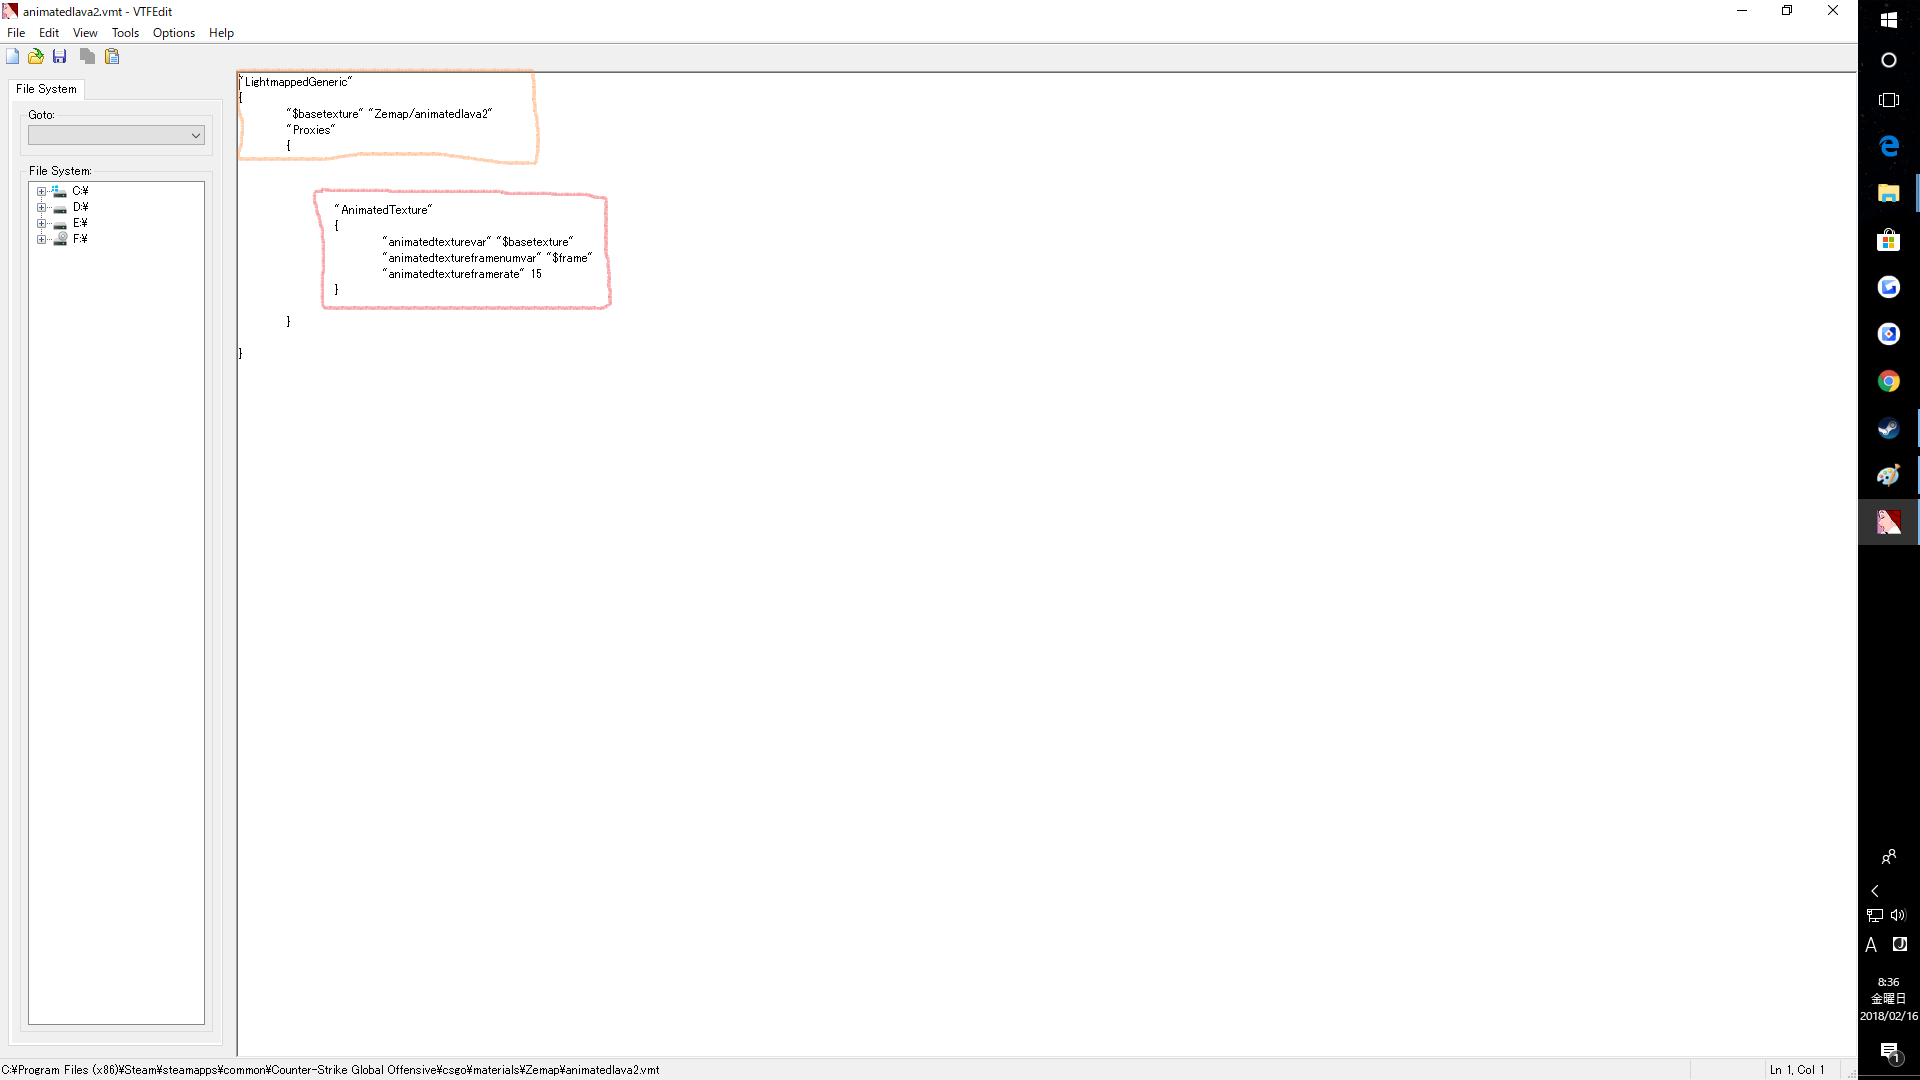Select the File System tab
This screenshot has height=1080, width=1920.
pyautogui.click(x=46, y=89)
